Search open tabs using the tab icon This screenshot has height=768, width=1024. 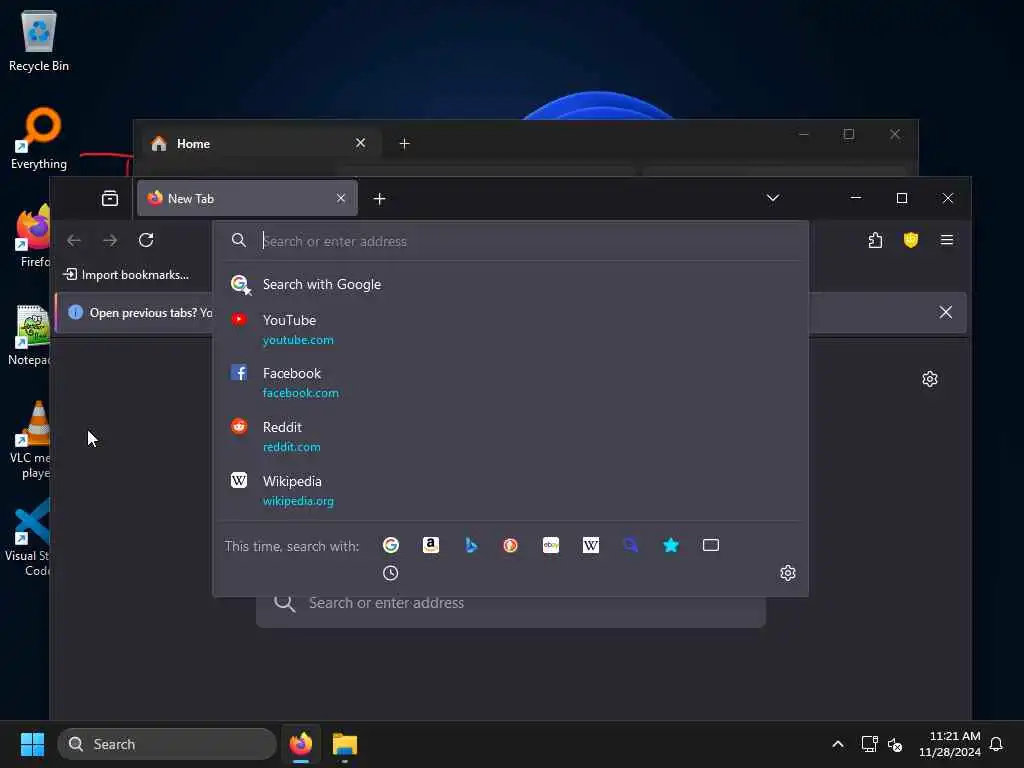(711, 545)
